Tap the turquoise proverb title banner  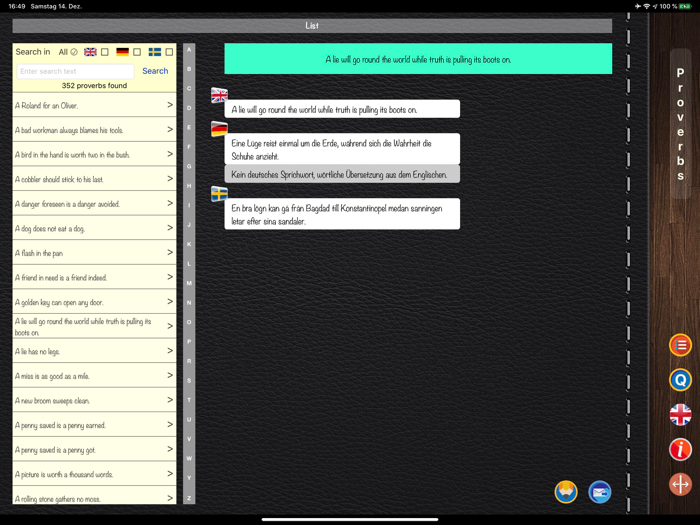pos(418,58)
